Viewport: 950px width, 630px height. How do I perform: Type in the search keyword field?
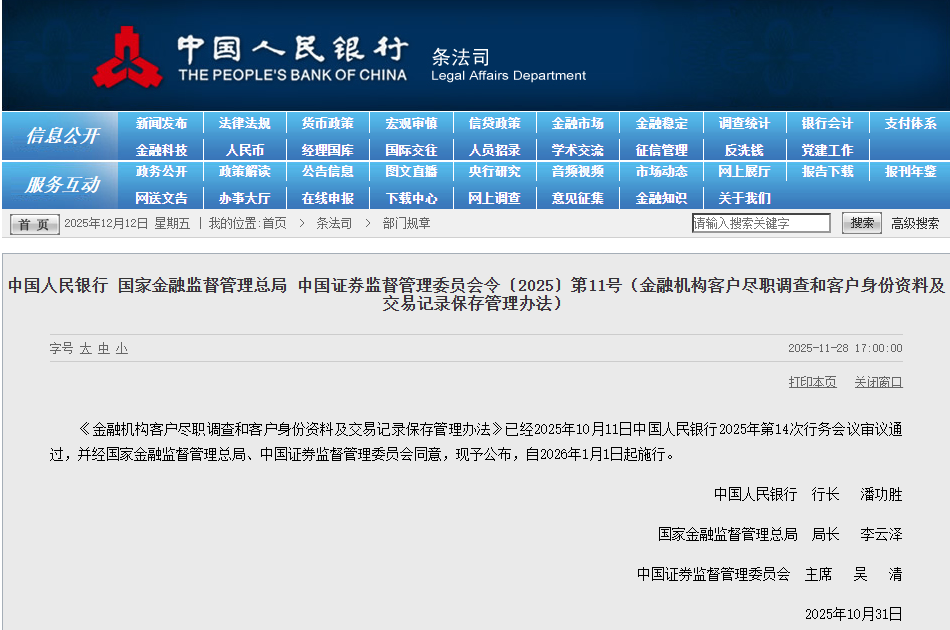(x=761, y=223)
